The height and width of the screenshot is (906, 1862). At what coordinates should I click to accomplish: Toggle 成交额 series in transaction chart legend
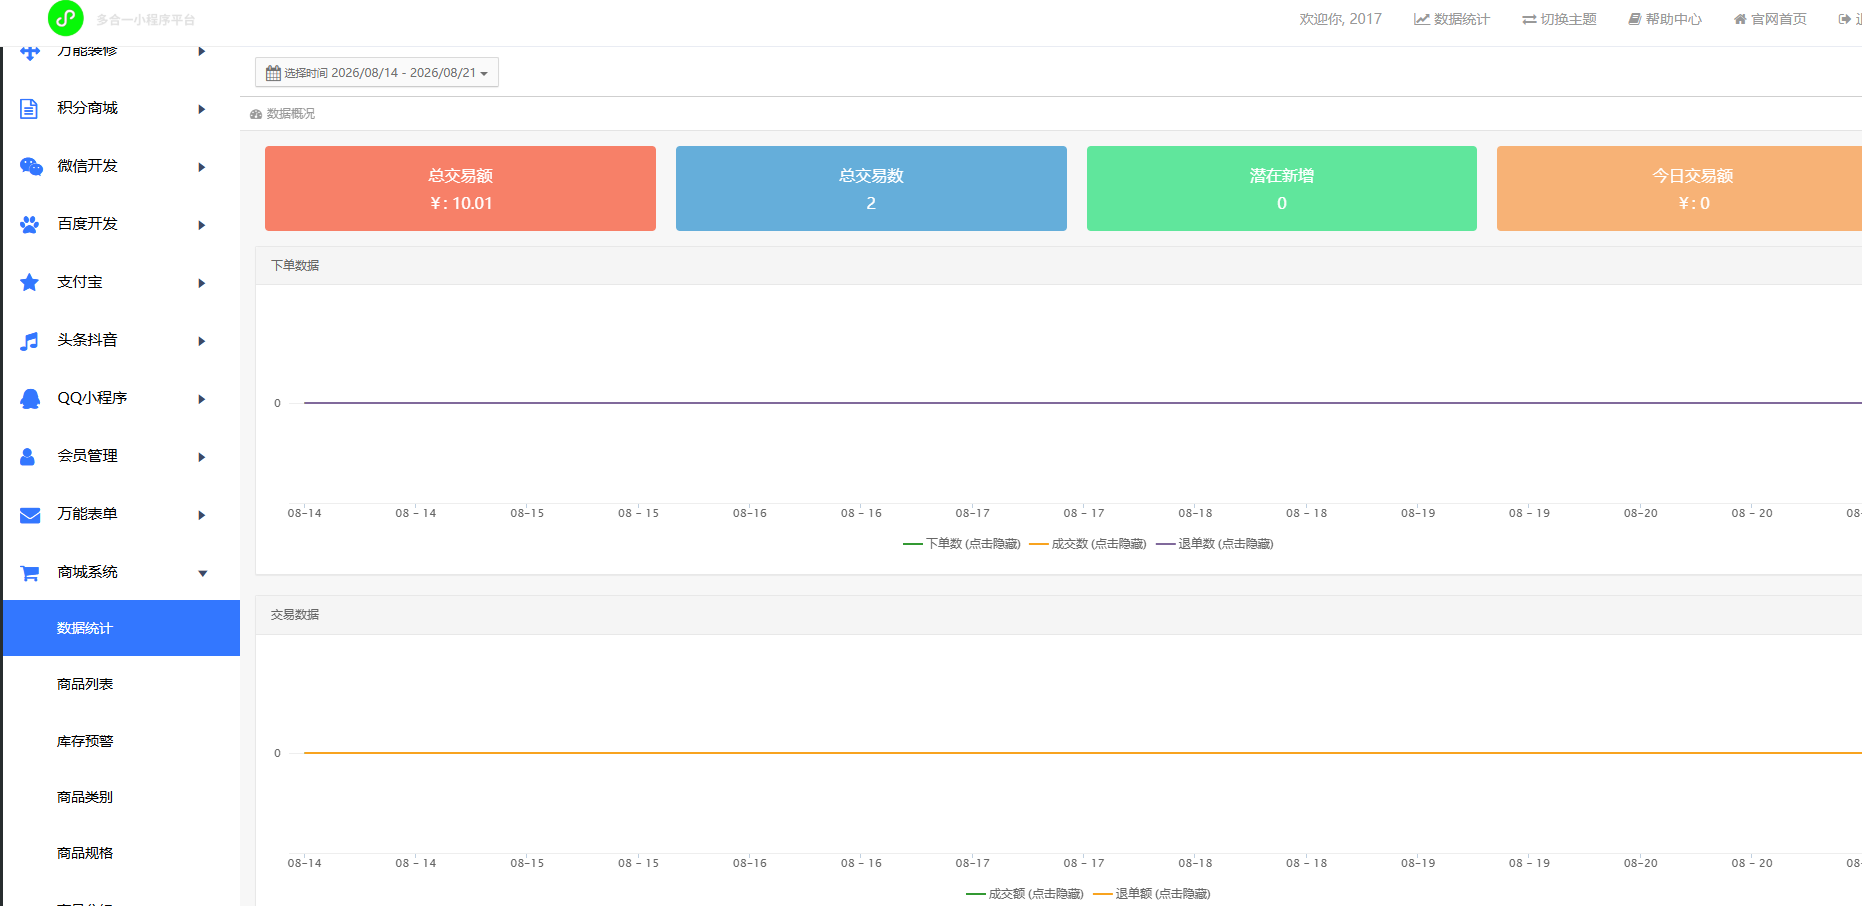(1024, 894)
